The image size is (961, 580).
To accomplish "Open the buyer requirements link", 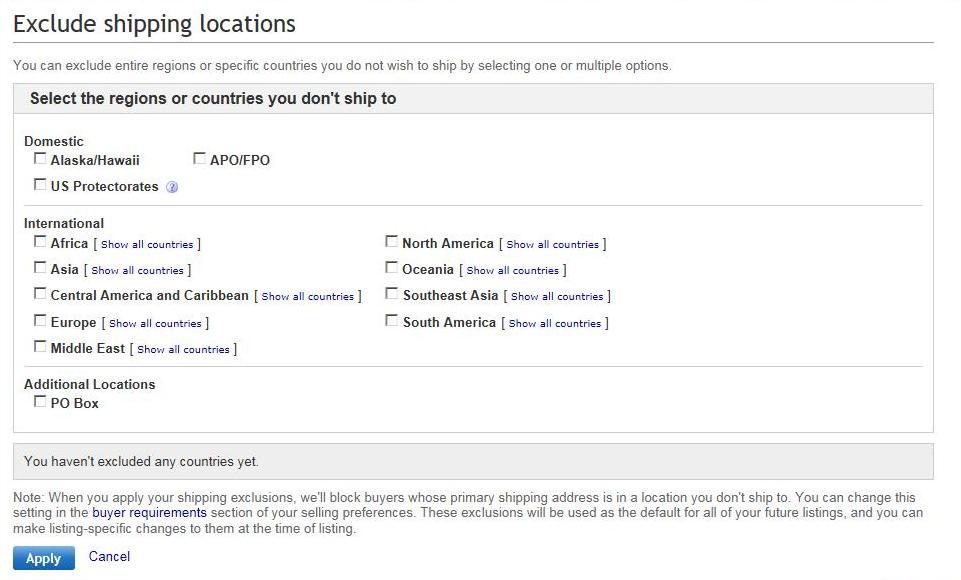I will [149, 513].
